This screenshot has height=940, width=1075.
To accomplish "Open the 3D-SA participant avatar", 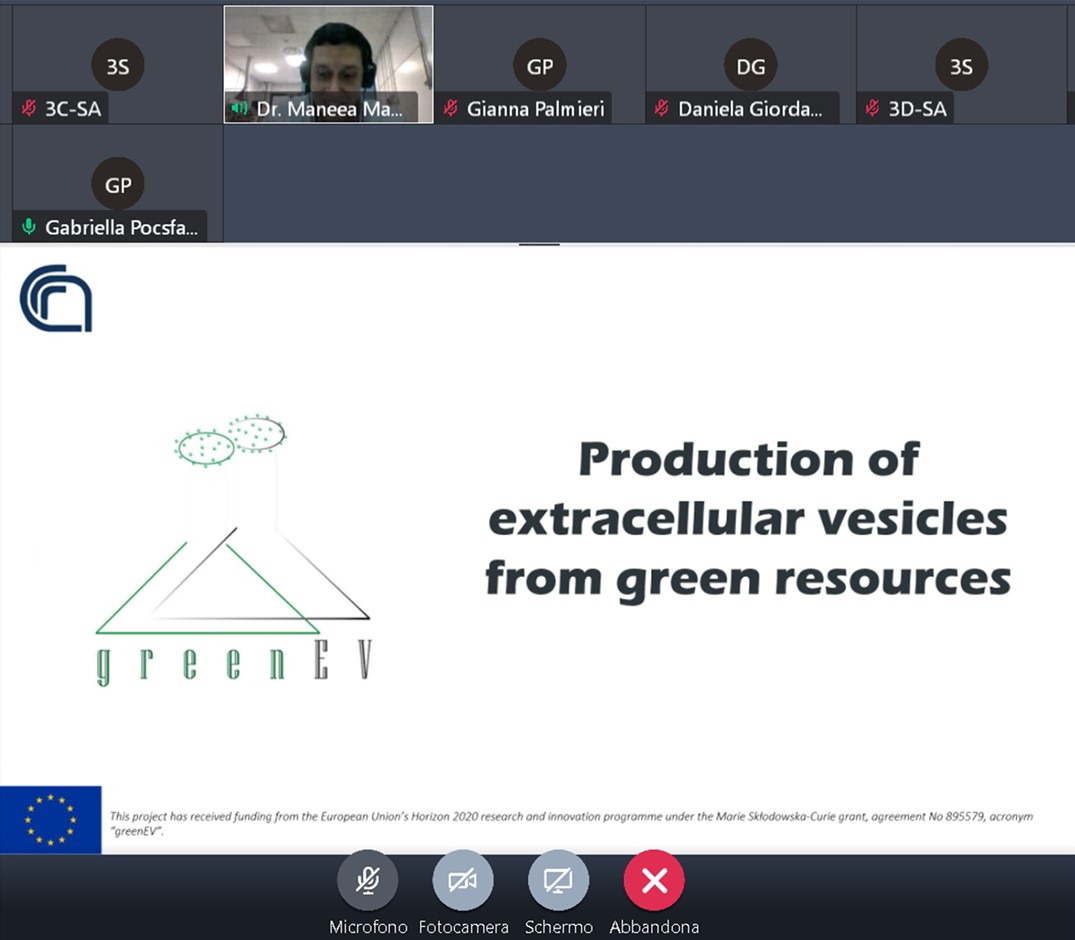I will (x=961, y=65).
